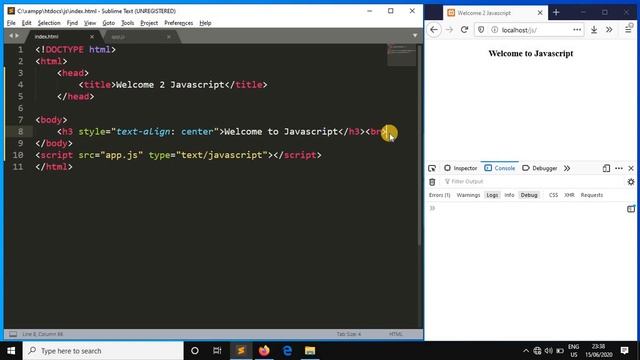Activate the devtools element picker icon
The width and height of the screenshot is (640, 360).
click(432, 168)
